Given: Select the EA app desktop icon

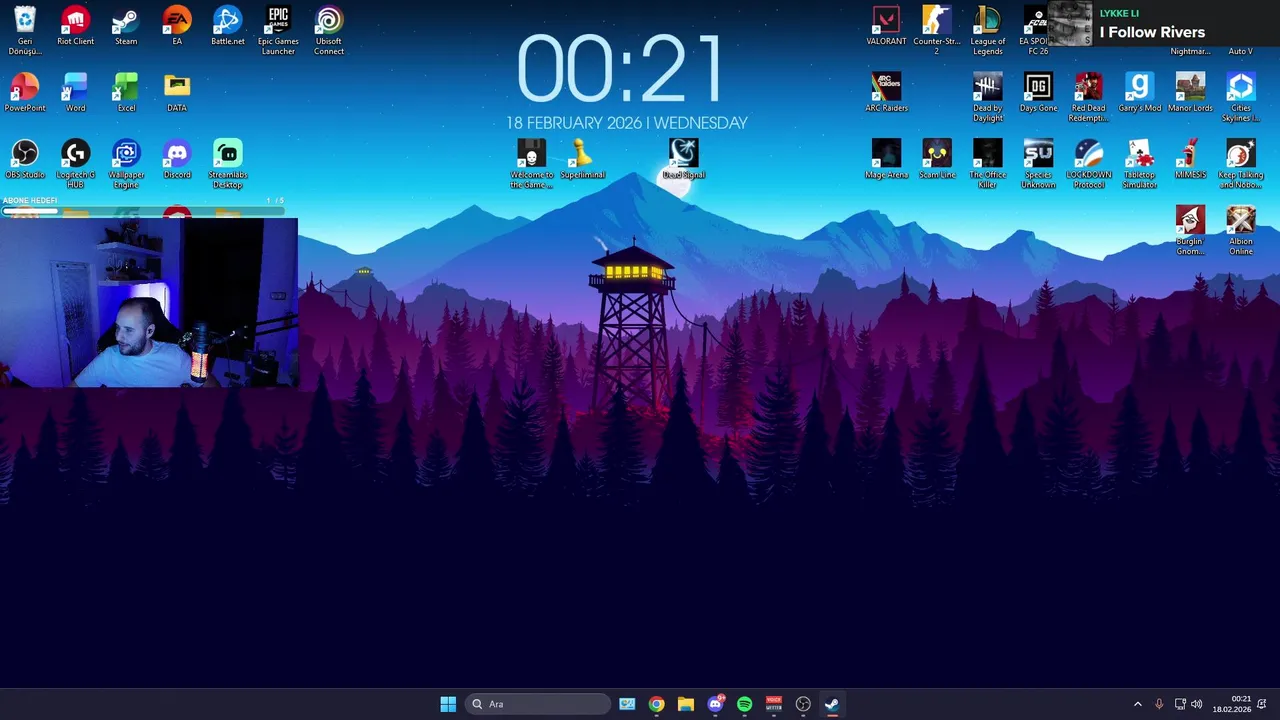Looking at the screenshot, I should (x=177, y=27).
